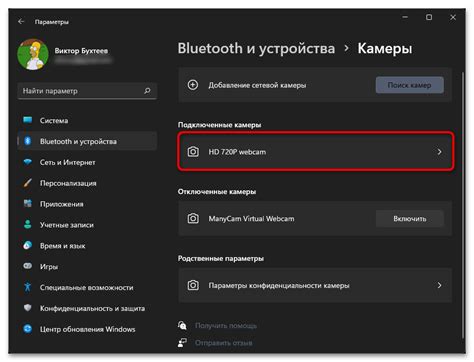Viewport: 474px width, 362px height.
Task: Click the 'Получить помощь' link
Action: click(226, 325)
